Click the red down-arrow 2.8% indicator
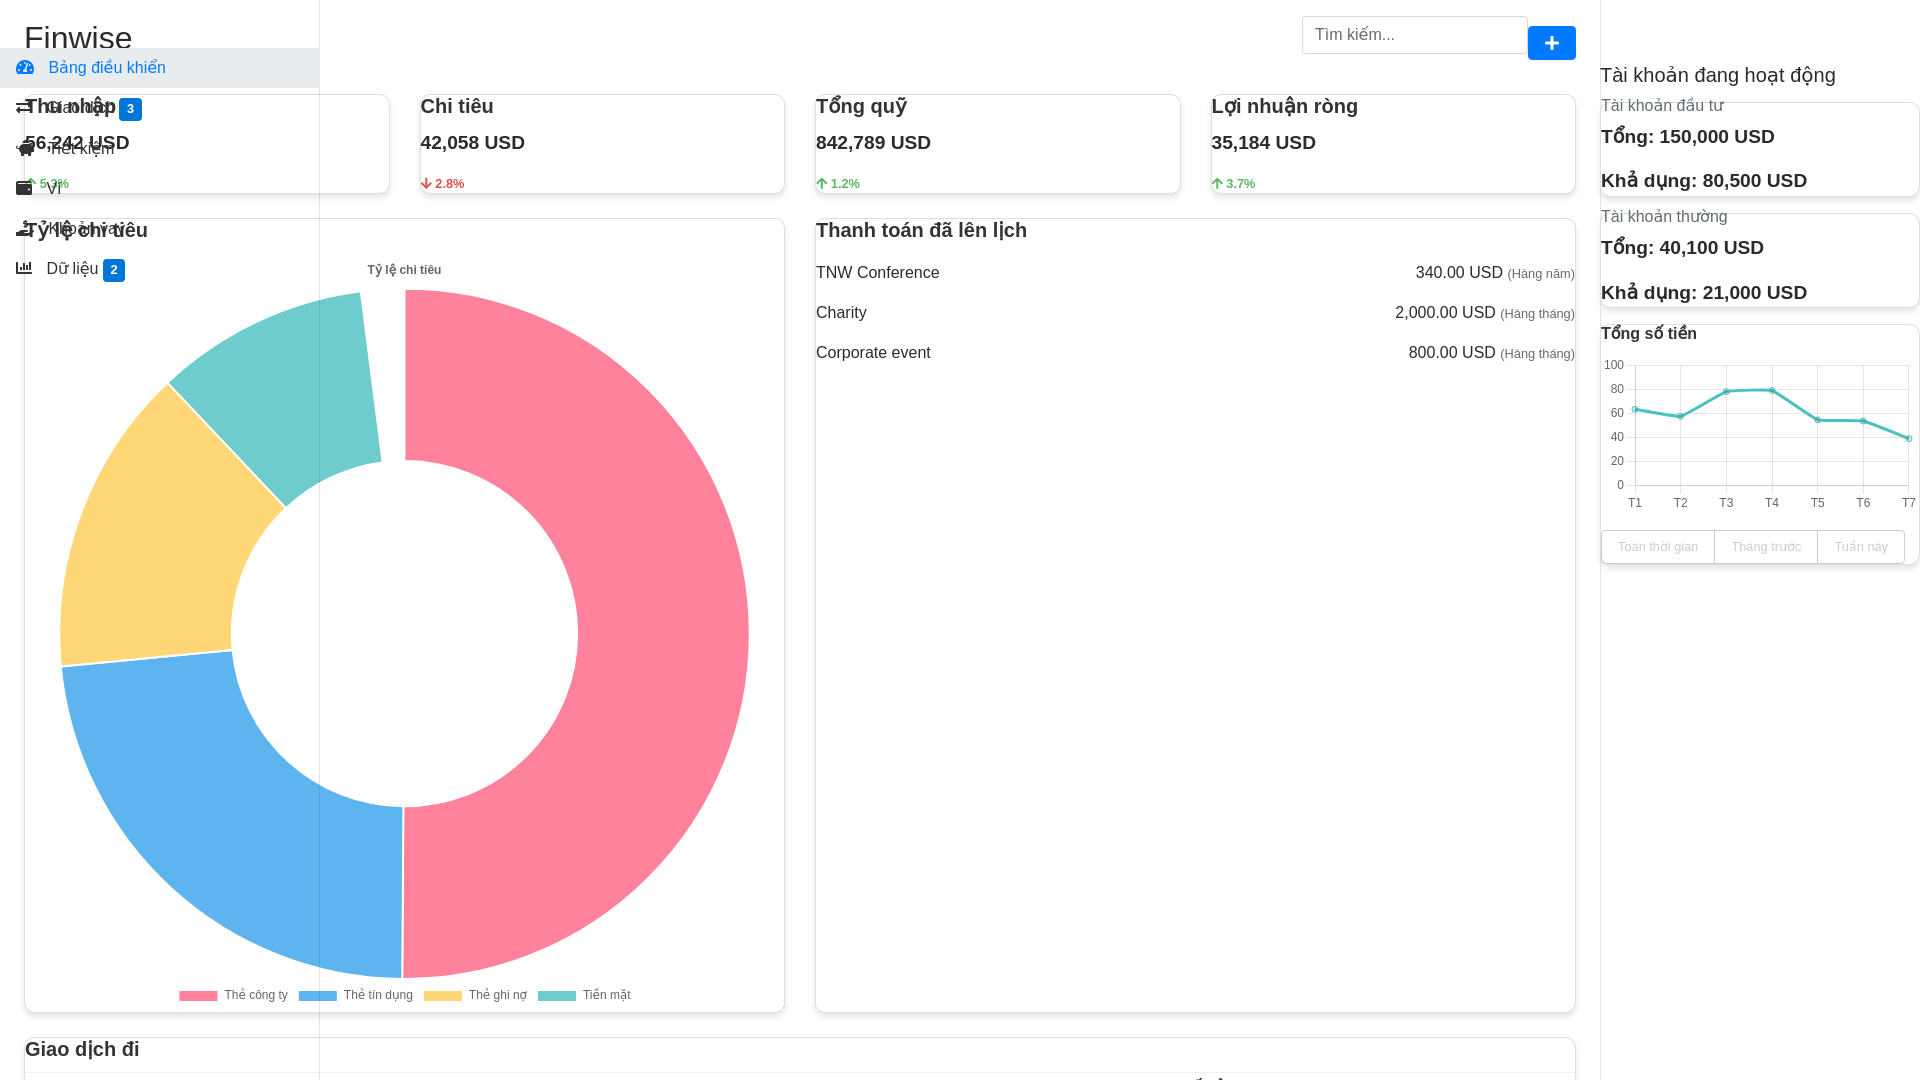 [x=443, y=184]
